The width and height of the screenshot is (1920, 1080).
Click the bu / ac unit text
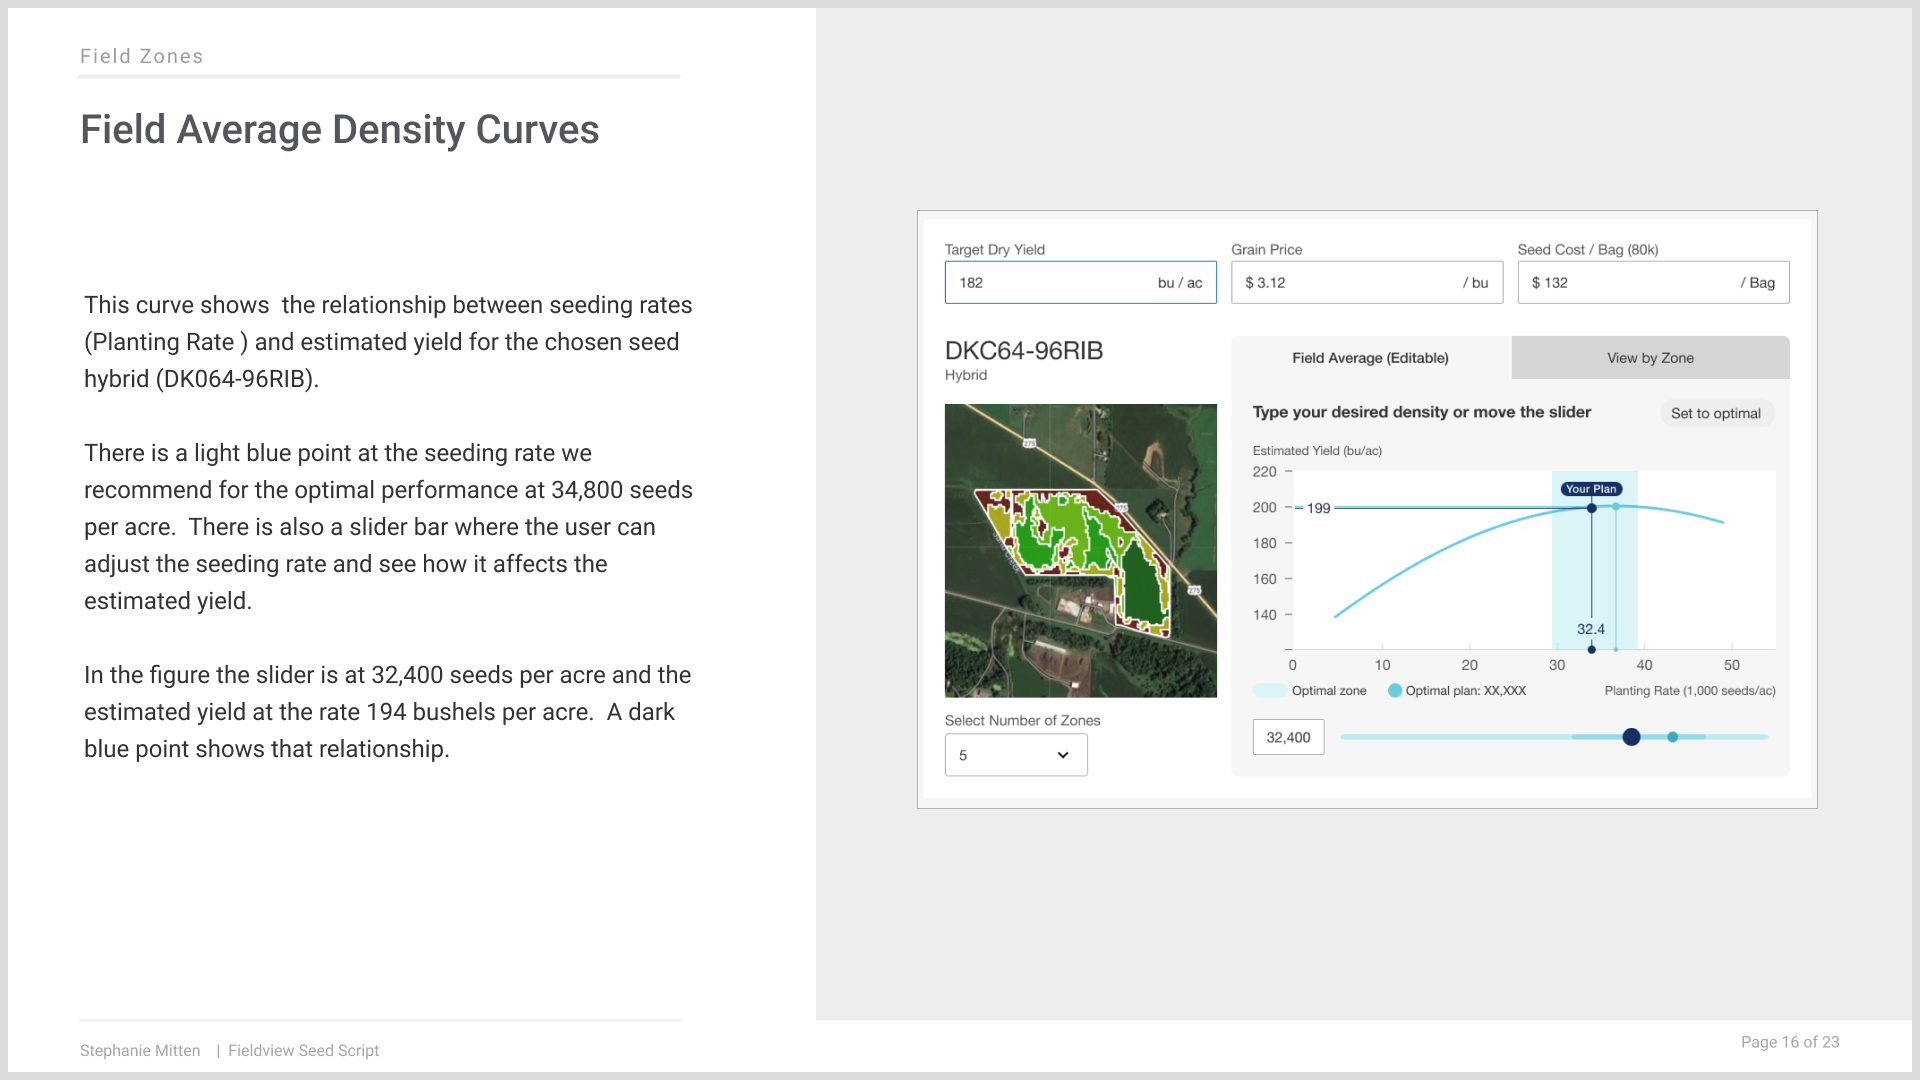[x=1180, y=283]
